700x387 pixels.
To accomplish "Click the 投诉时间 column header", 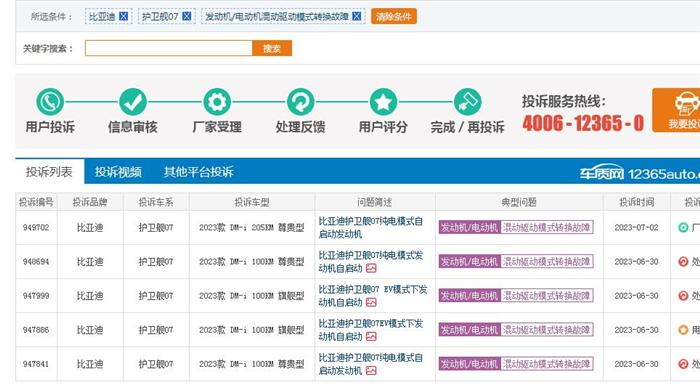I will (x=637, y=202).
